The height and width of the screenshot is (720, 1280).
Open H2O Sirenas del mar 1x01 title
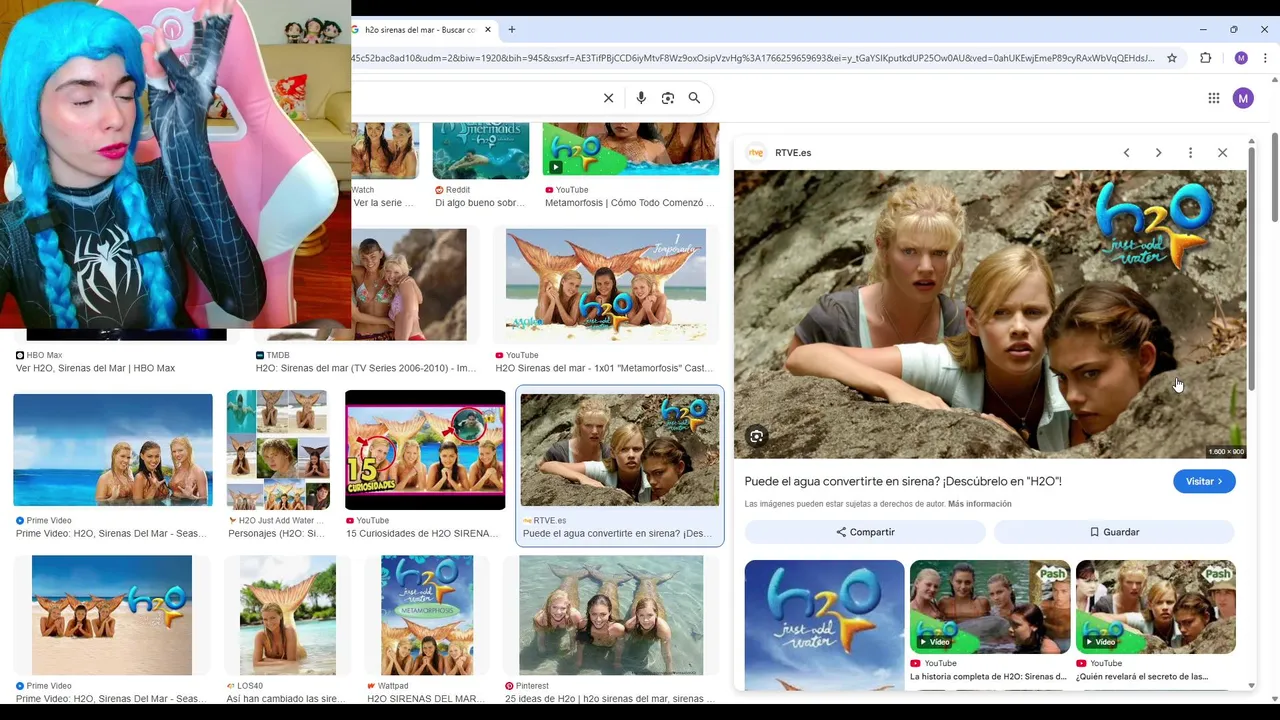pyautogui.click(x=604, y=368)
